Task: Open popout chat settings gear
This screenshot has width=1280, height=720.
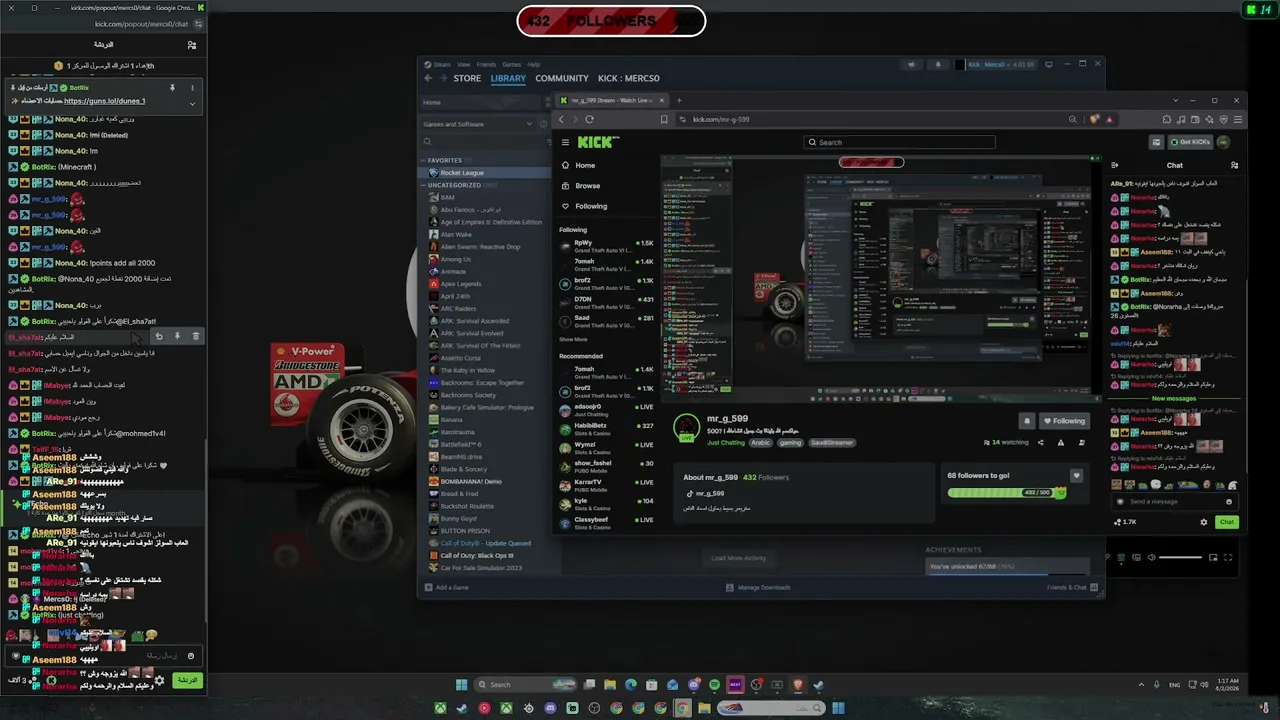Action: click(x=158, y=680)
